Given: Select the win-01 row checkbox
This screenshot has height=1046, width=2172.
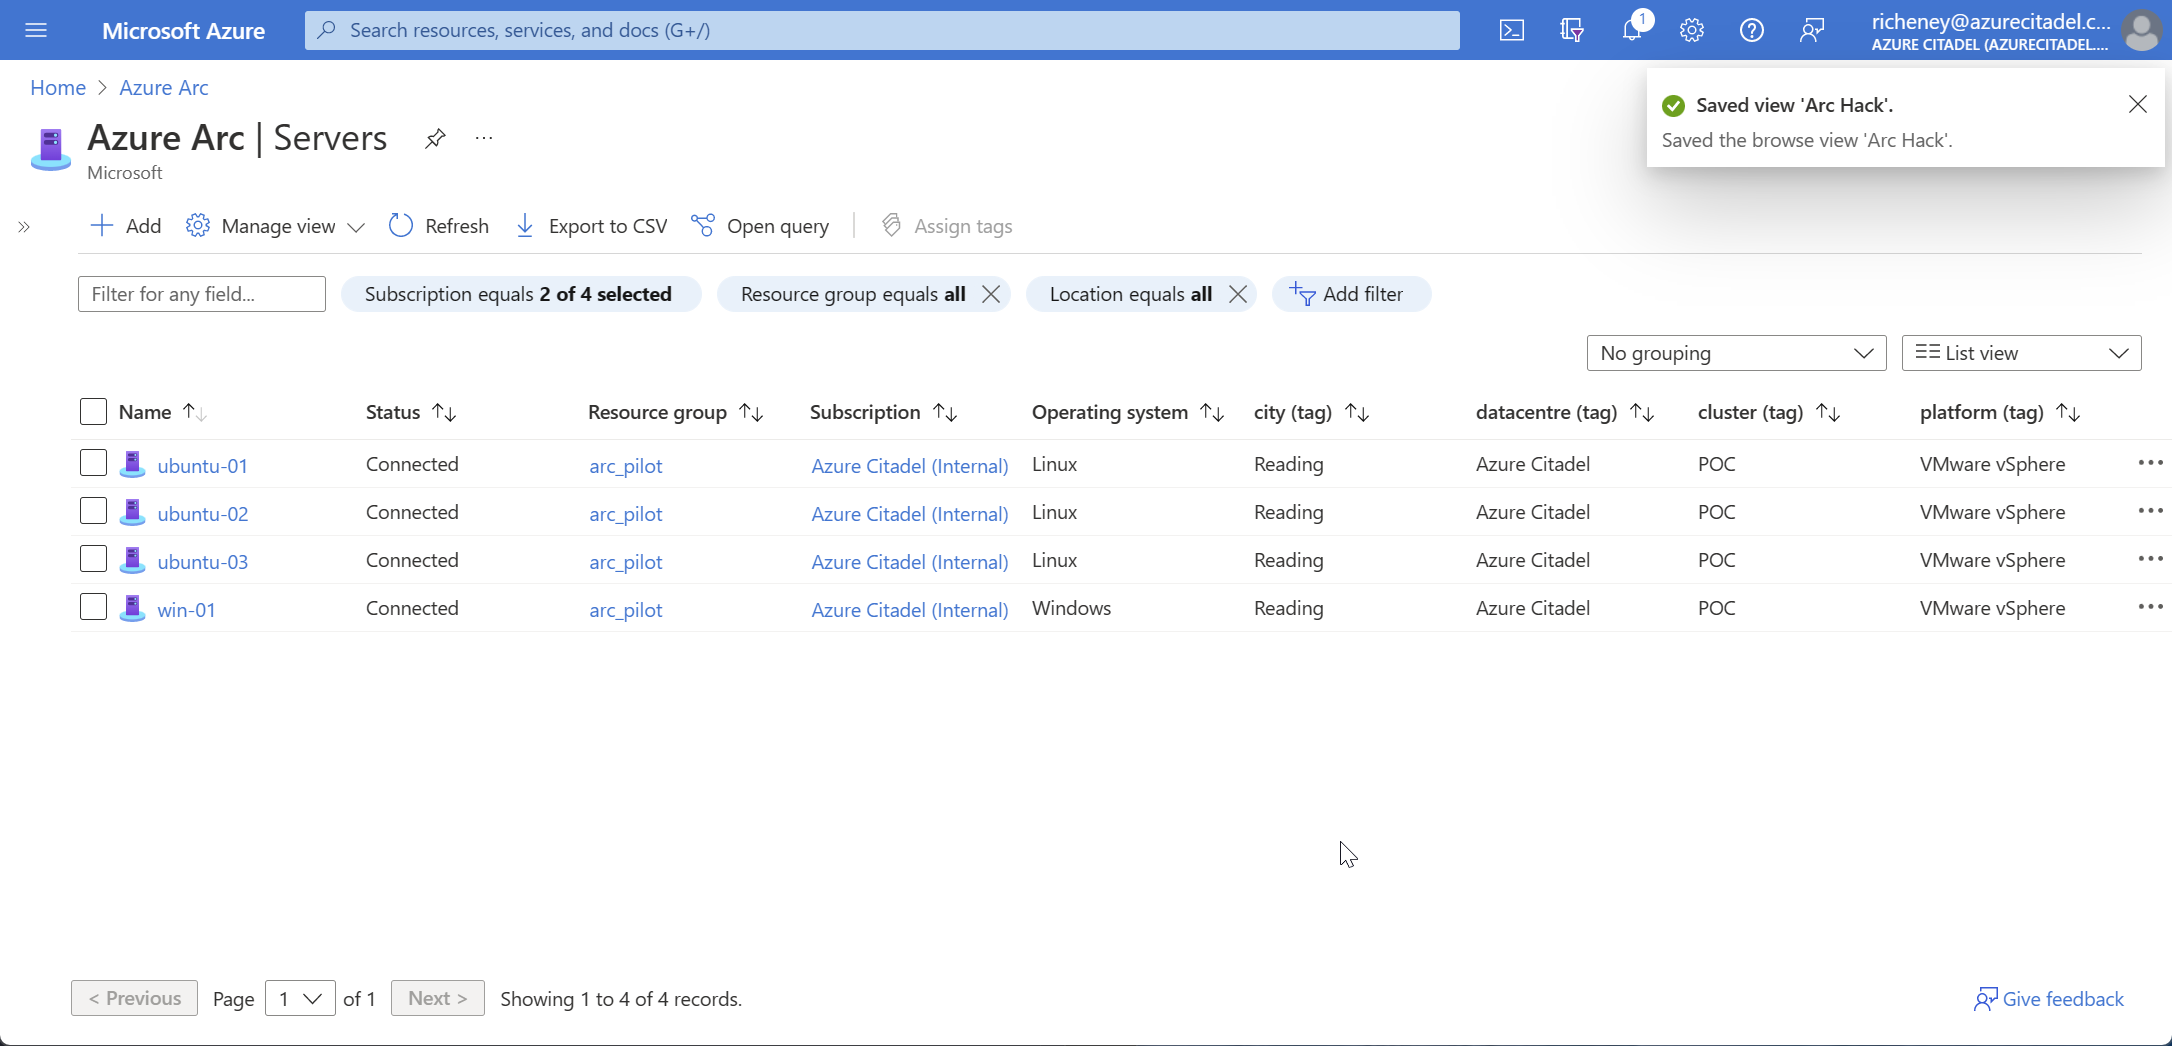Looking at the screenshot, I should pyautogui.click(x=93, y=607).
